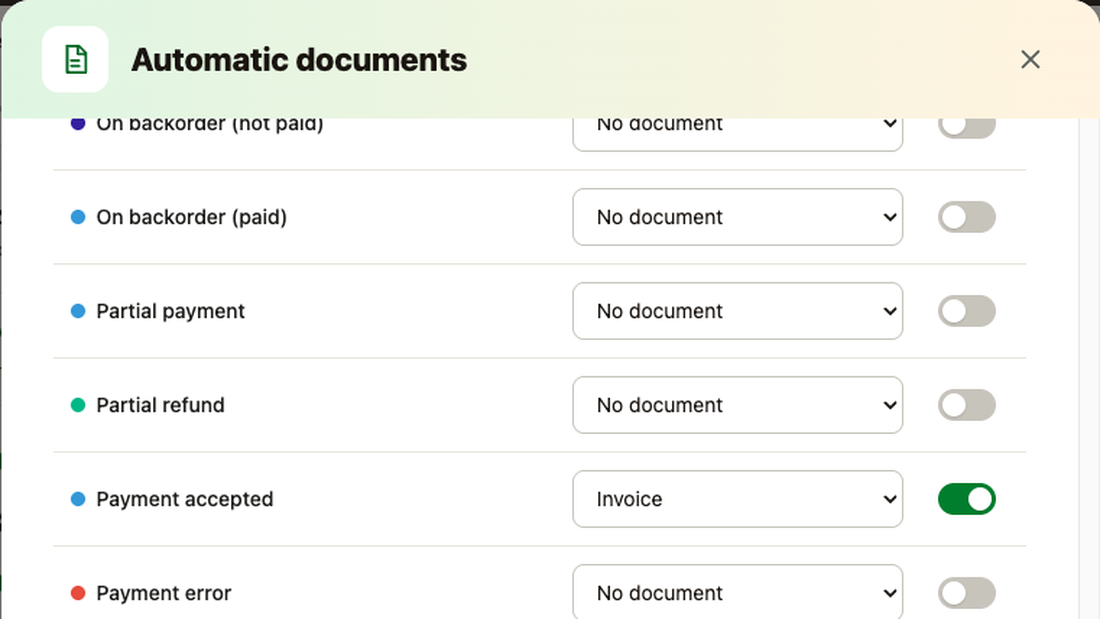Click the Partial payment status label

(170, 312)
